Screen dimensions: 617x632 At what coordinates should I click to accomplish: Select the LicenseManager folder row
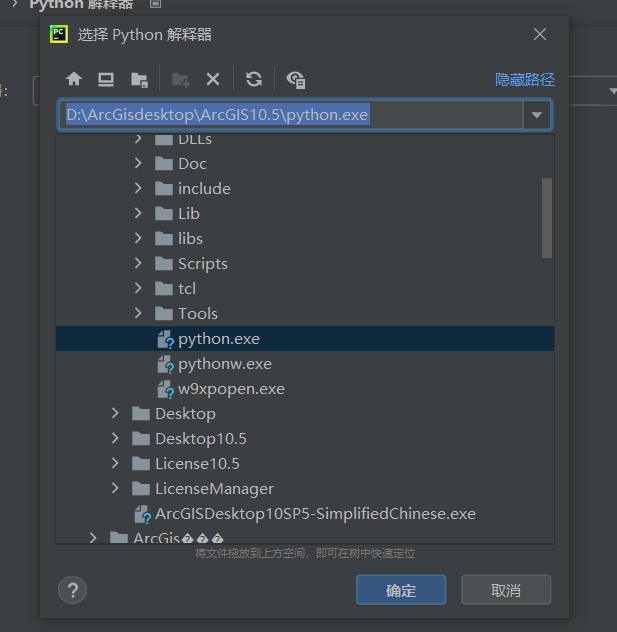(x=305, y=489)
